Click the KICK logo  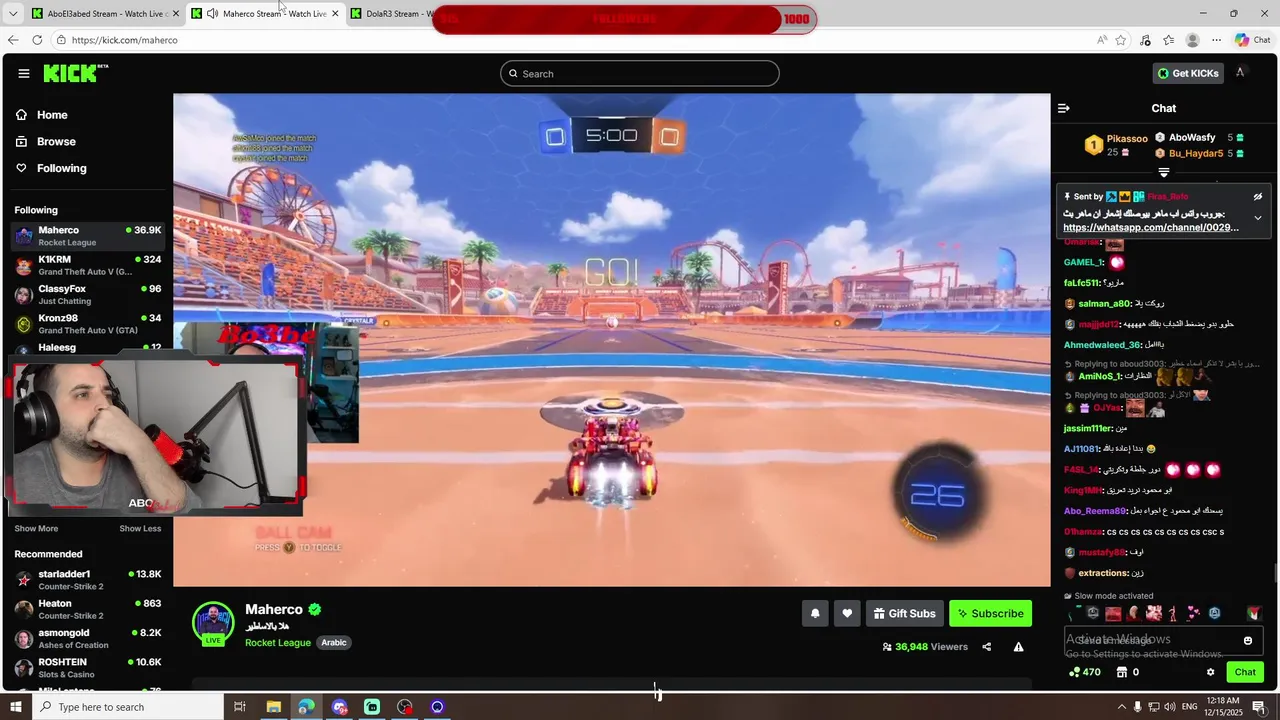pyautogui.click(x=75, y=73)
